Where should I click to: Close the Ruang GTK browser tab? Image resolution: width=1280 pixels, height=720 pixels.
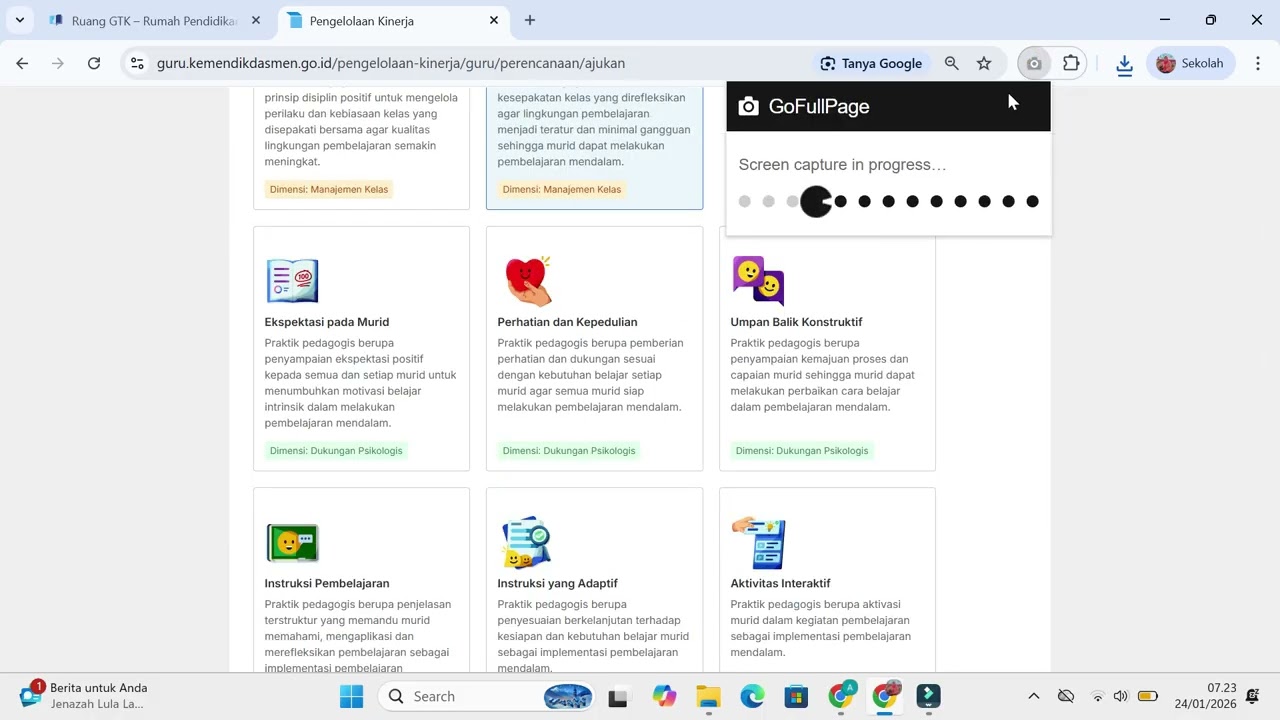click(256, 20)
